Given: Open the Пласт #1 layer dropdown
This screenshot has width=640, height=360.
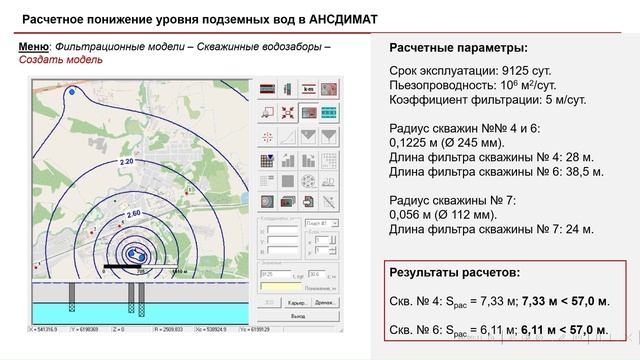Looking at the screenshot, I should 322,223.
